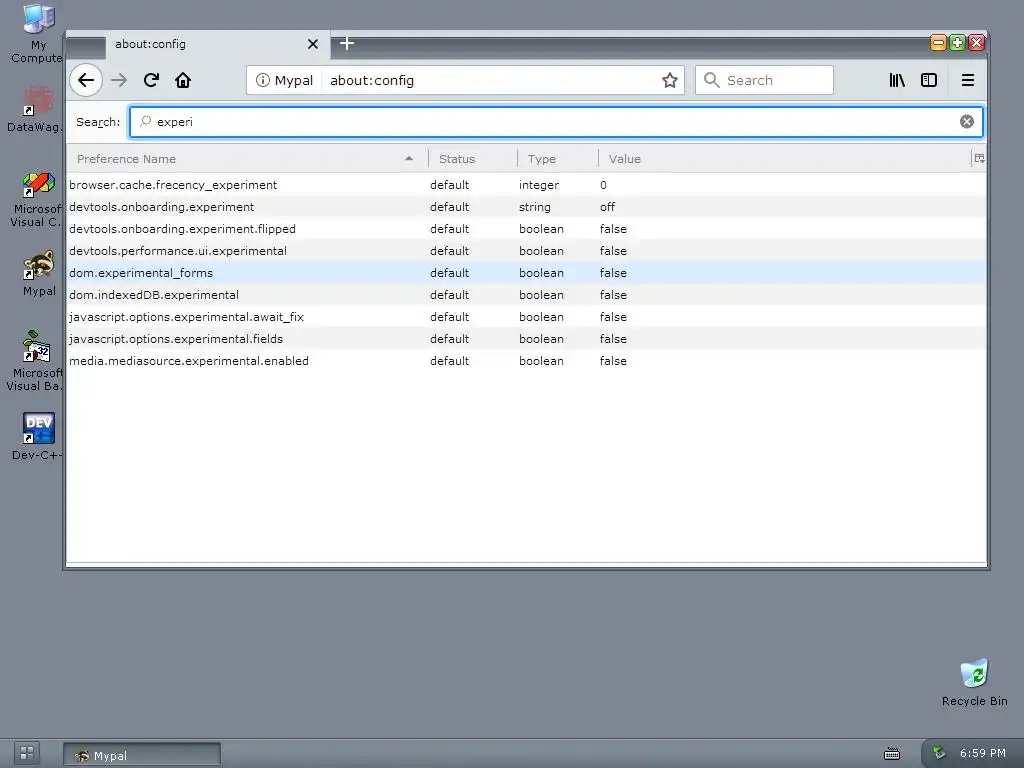
Task: Click 'string' type cell
Action: tap(534, 207)
